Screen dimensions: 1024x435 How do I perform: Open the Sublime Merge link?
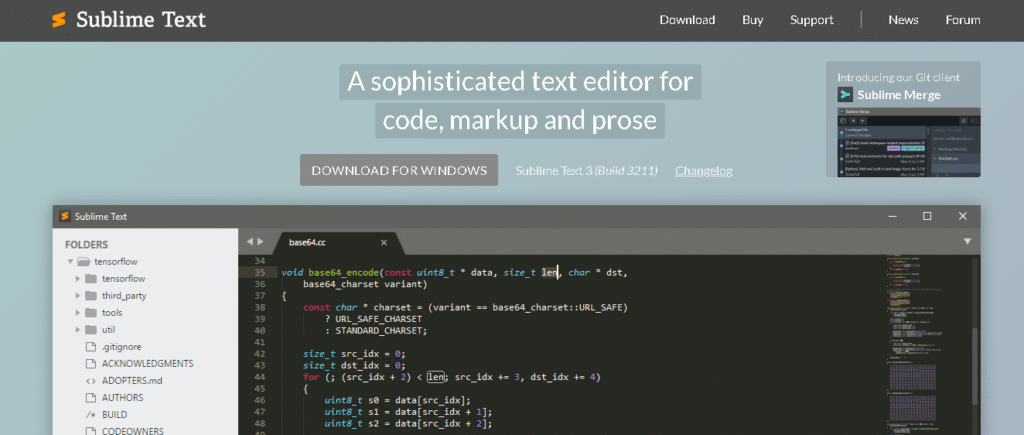(x=899, y=95)
